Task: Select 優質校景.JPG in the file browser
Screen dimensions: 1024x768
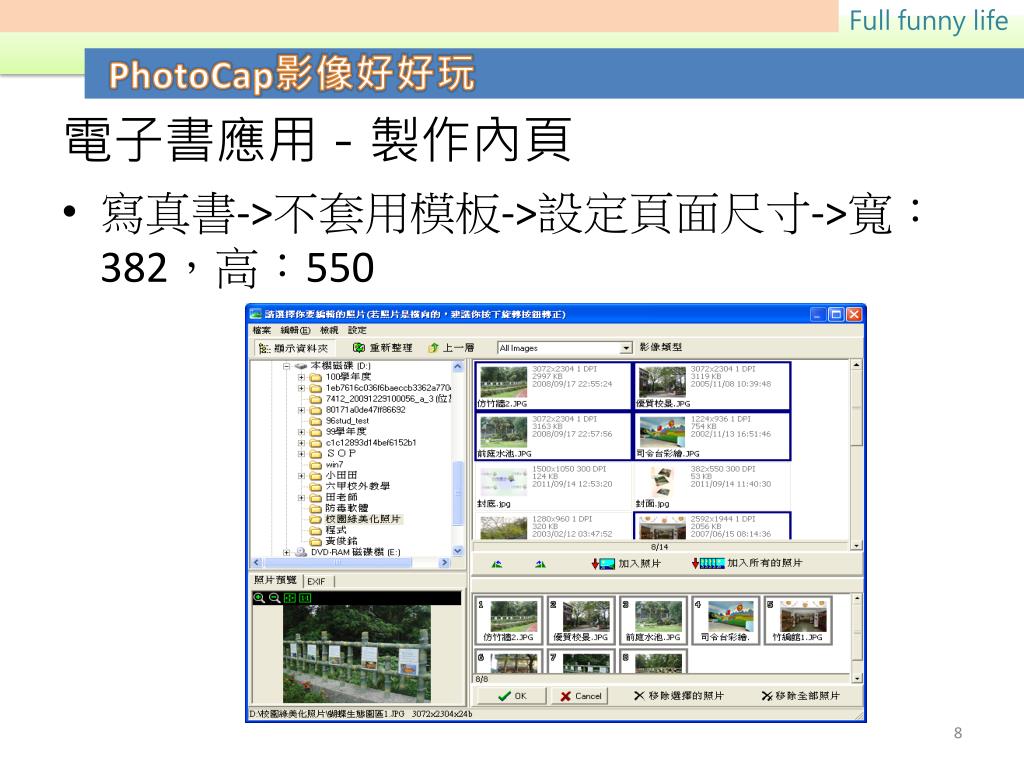Action: [x=712, y=386]
